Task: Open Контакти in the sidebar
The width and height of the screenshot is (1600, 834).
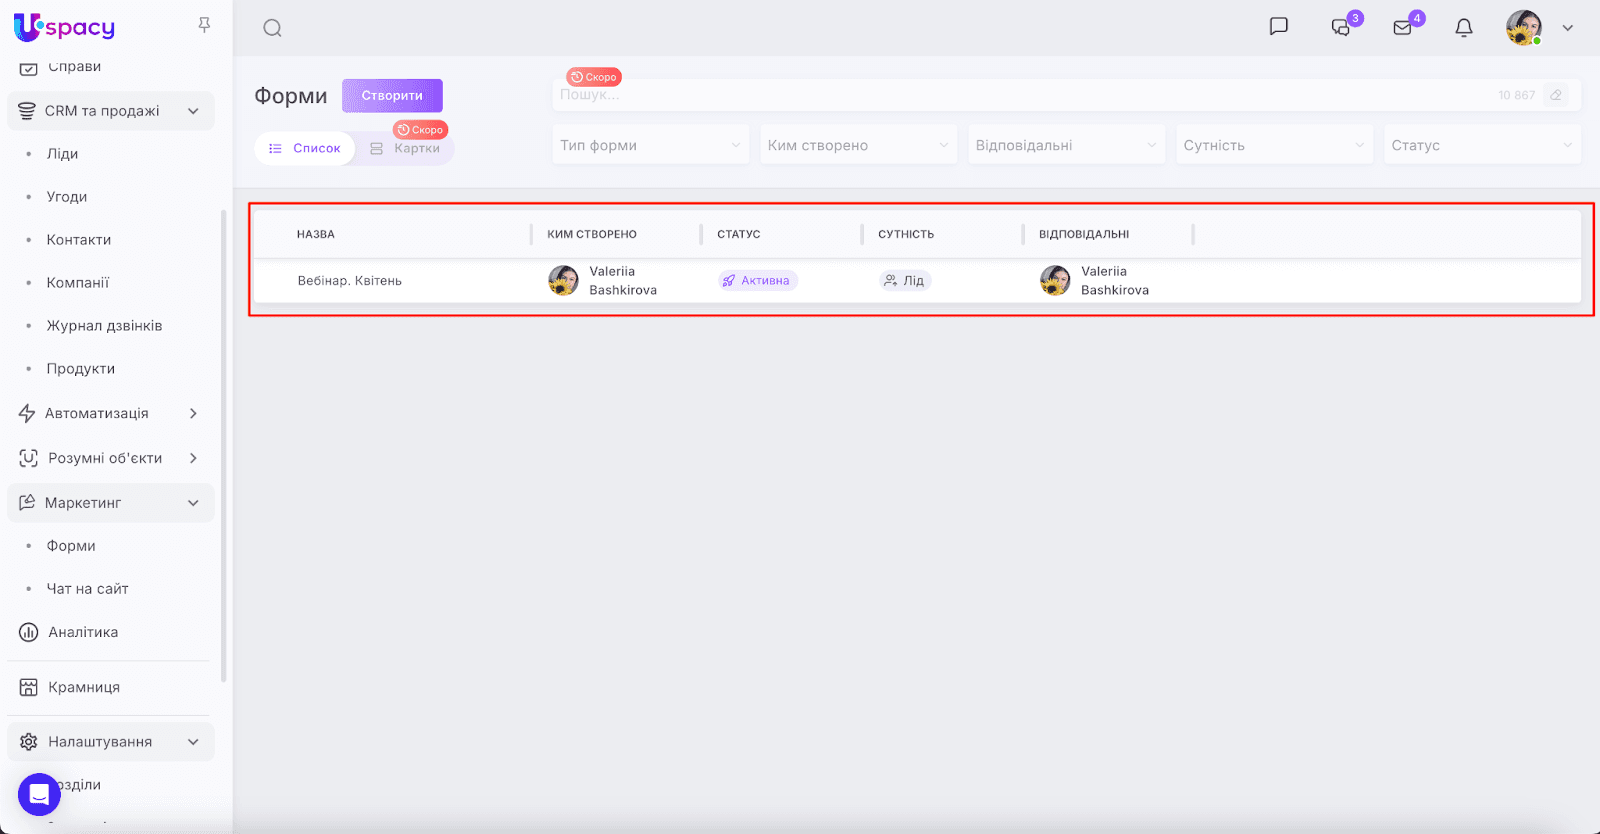Action: pos(79,240)
